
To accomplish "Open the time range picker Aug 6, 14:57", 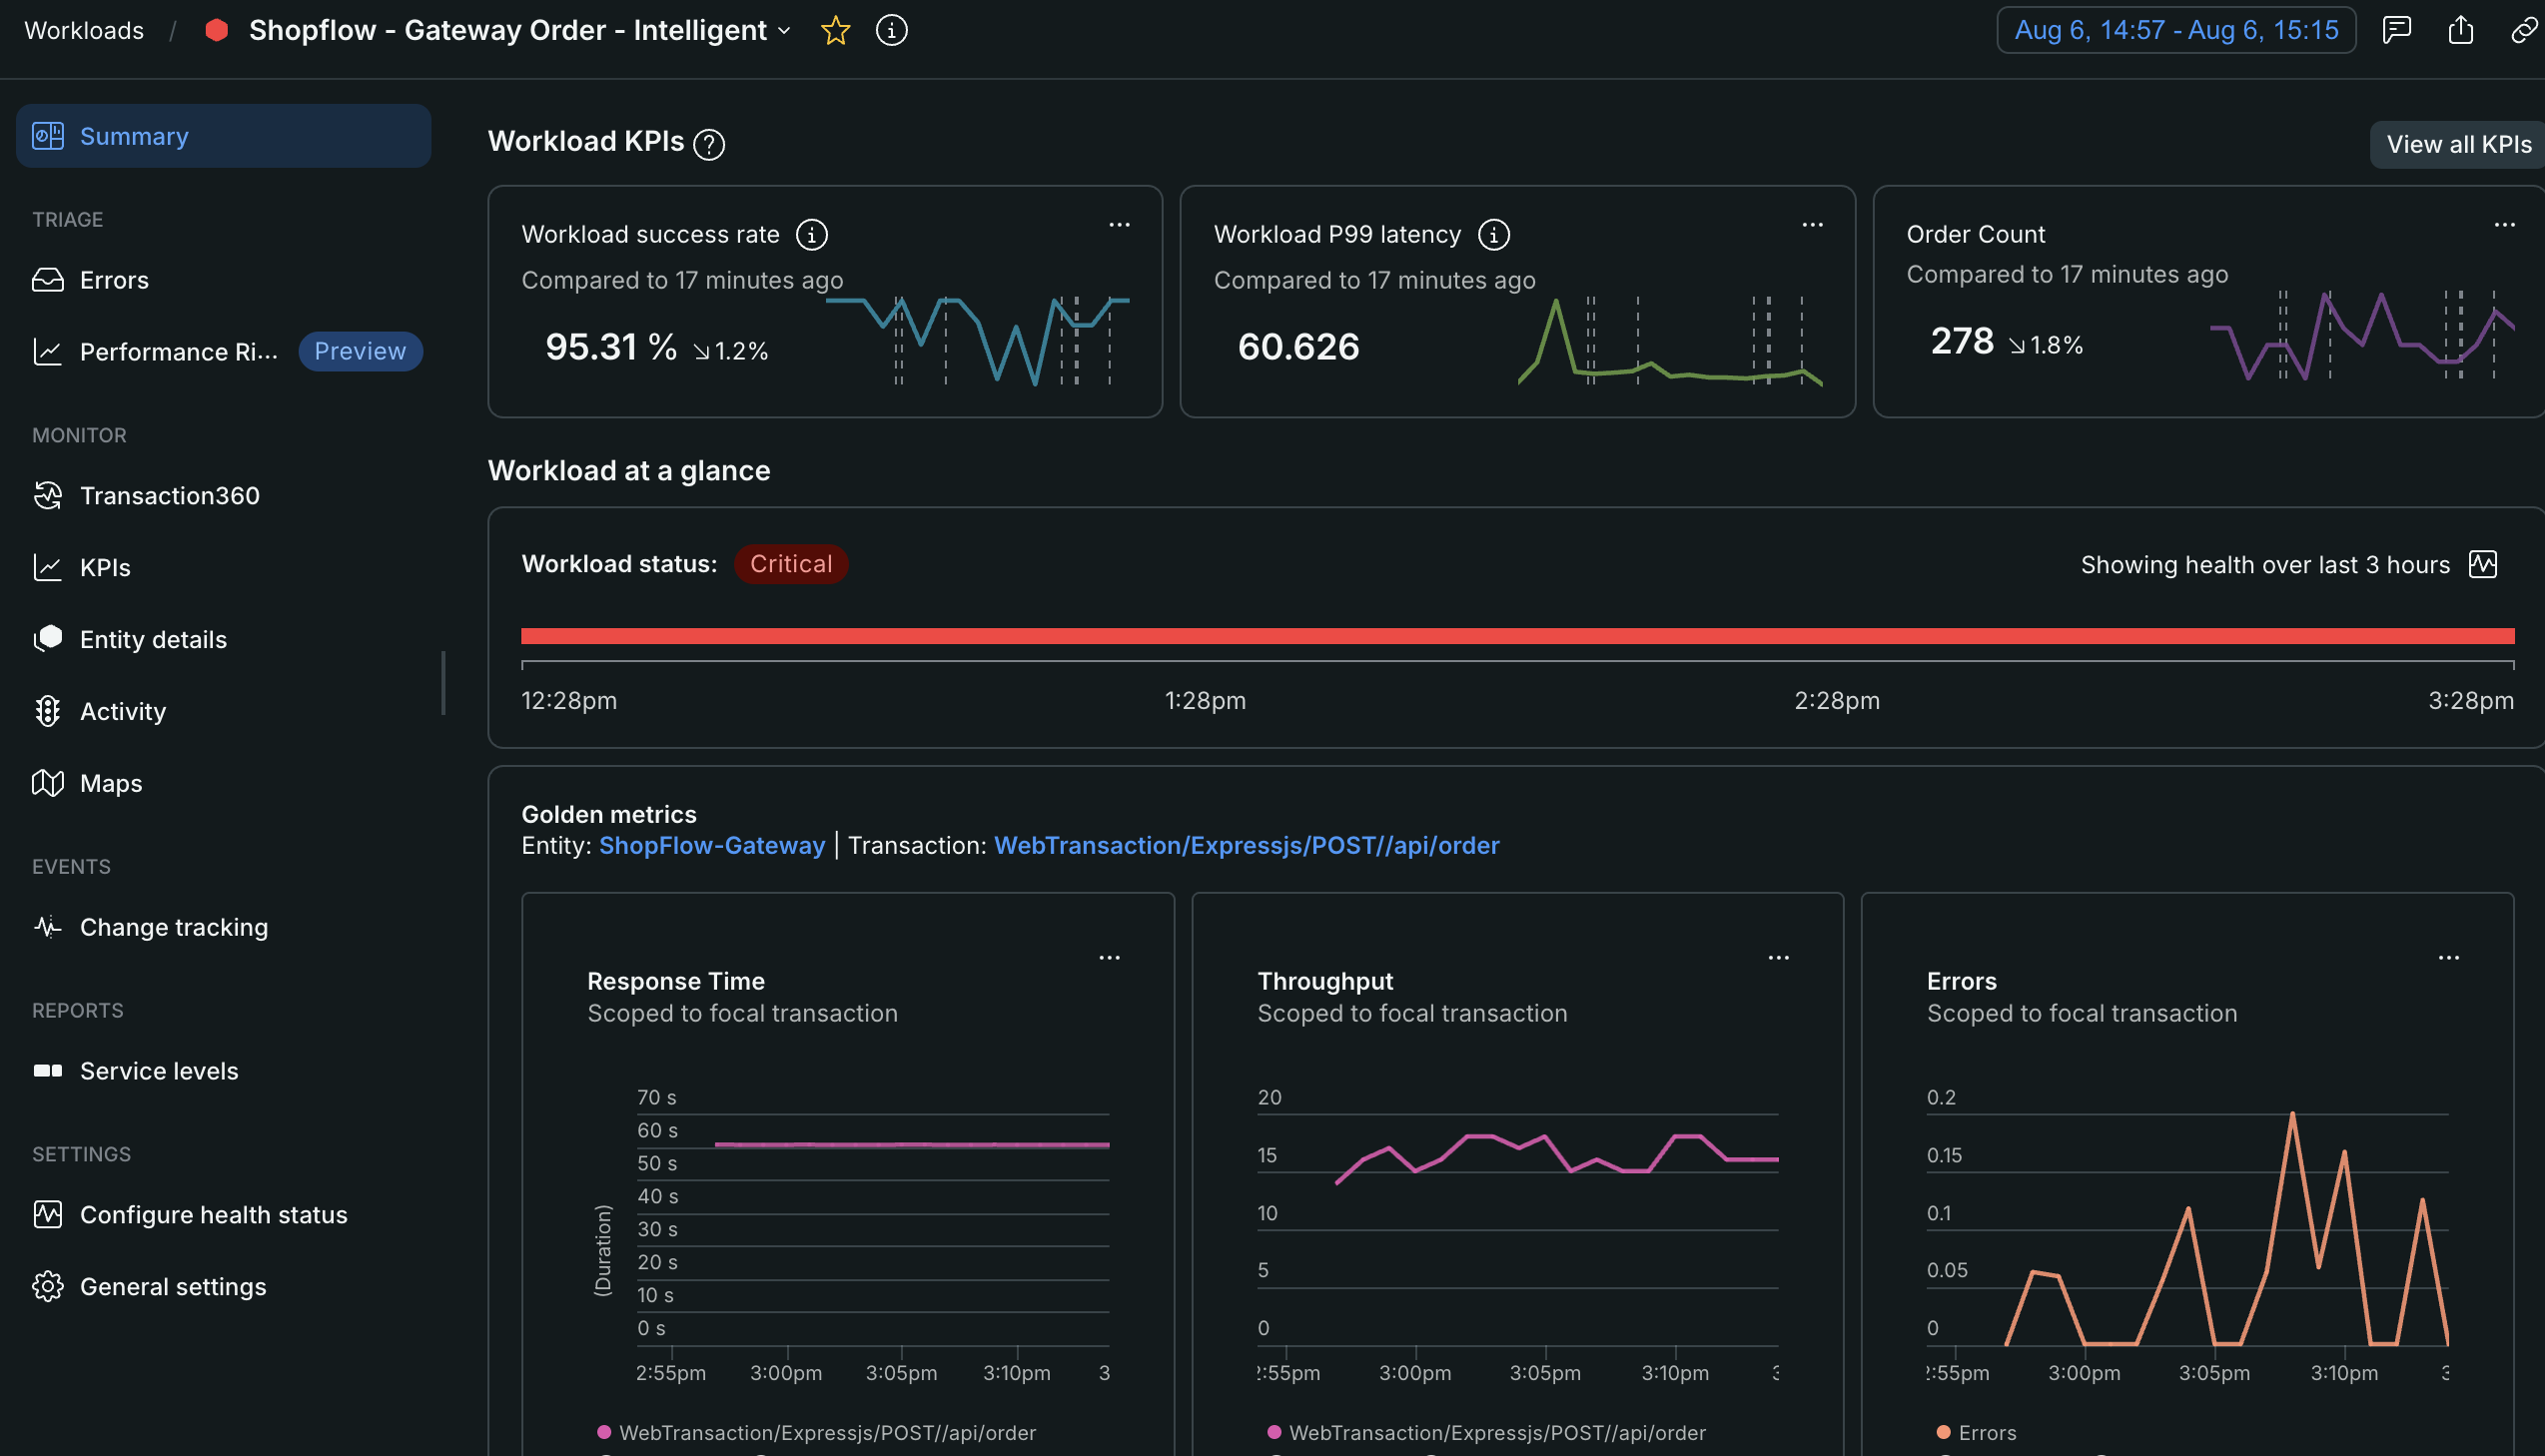I will 2176,30.
